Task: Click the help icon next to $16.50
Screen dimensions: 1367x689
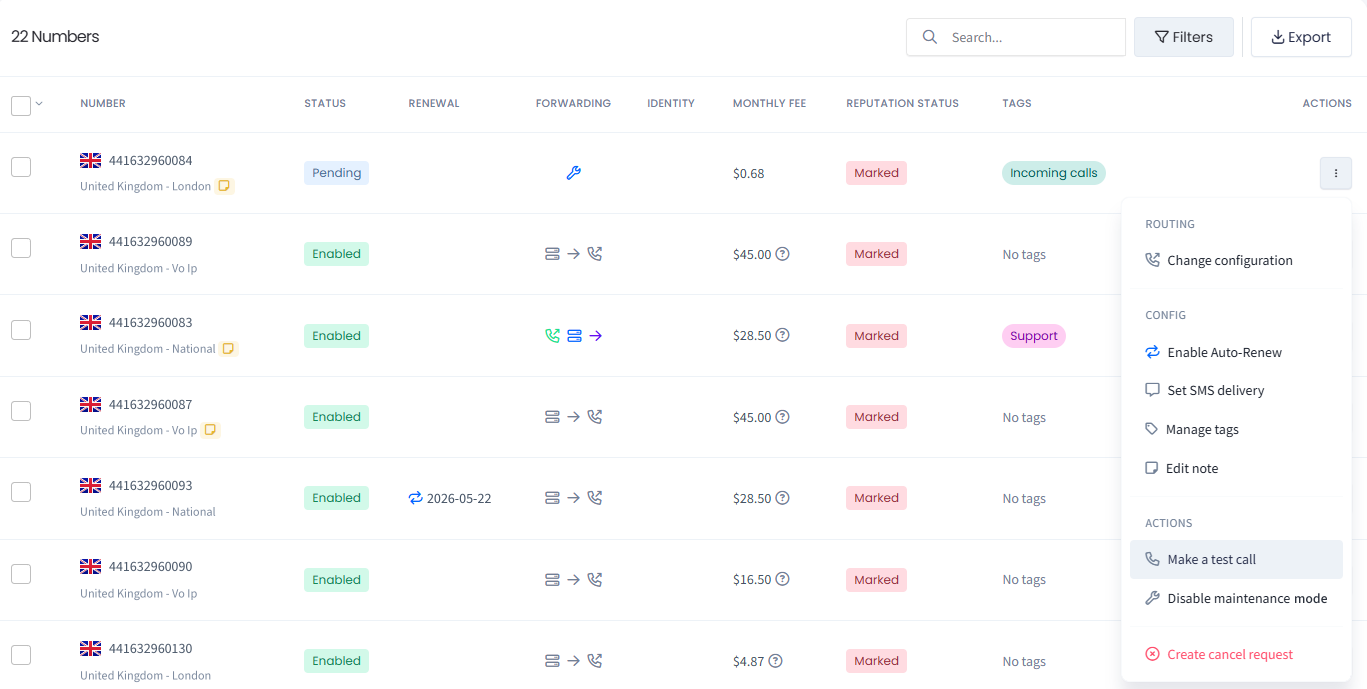Action: (x=783, y=580)
